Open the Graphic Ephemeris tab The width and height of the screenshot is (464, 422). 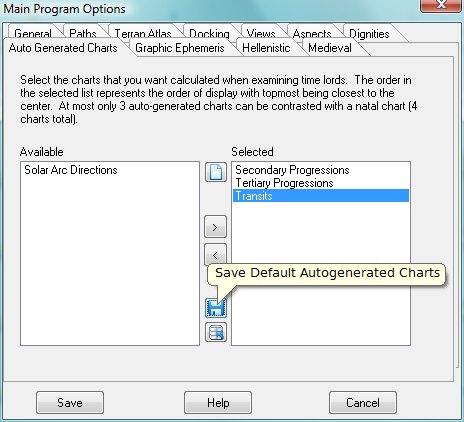click(x=180, y=48)
